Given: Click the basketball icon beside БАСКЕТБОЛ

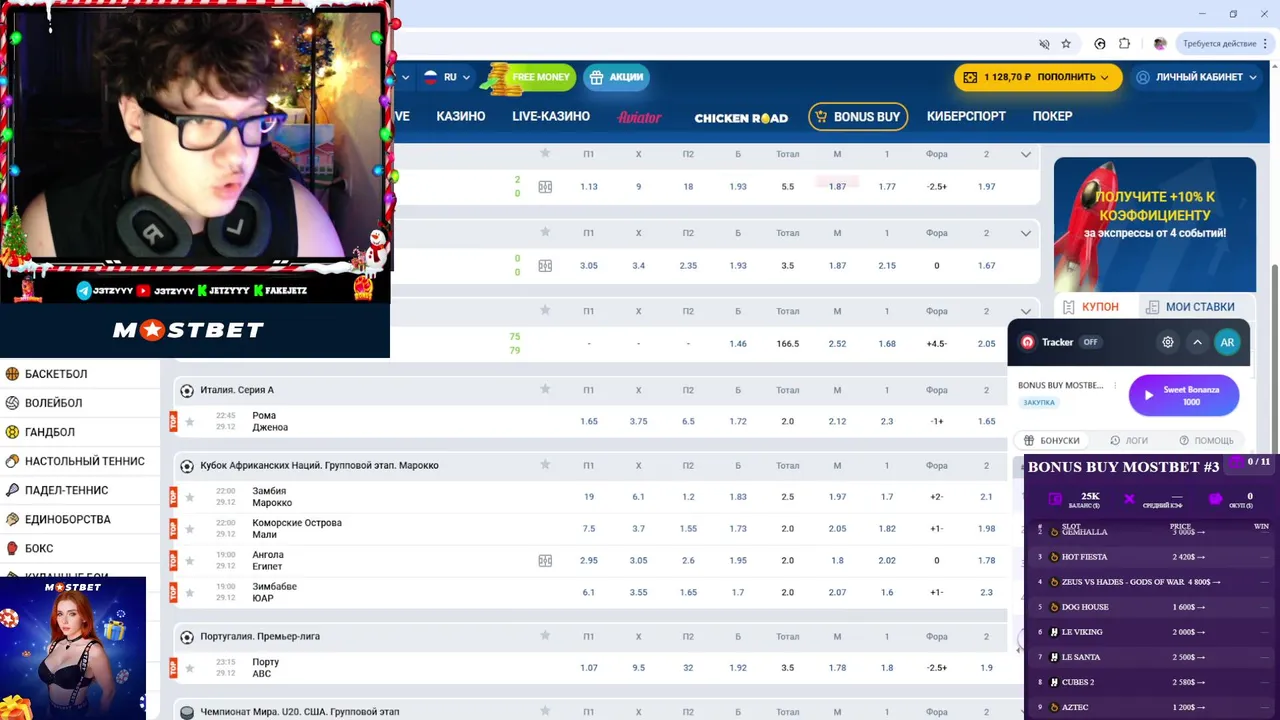Looking at the screenshot, I should tap(12, 374).
